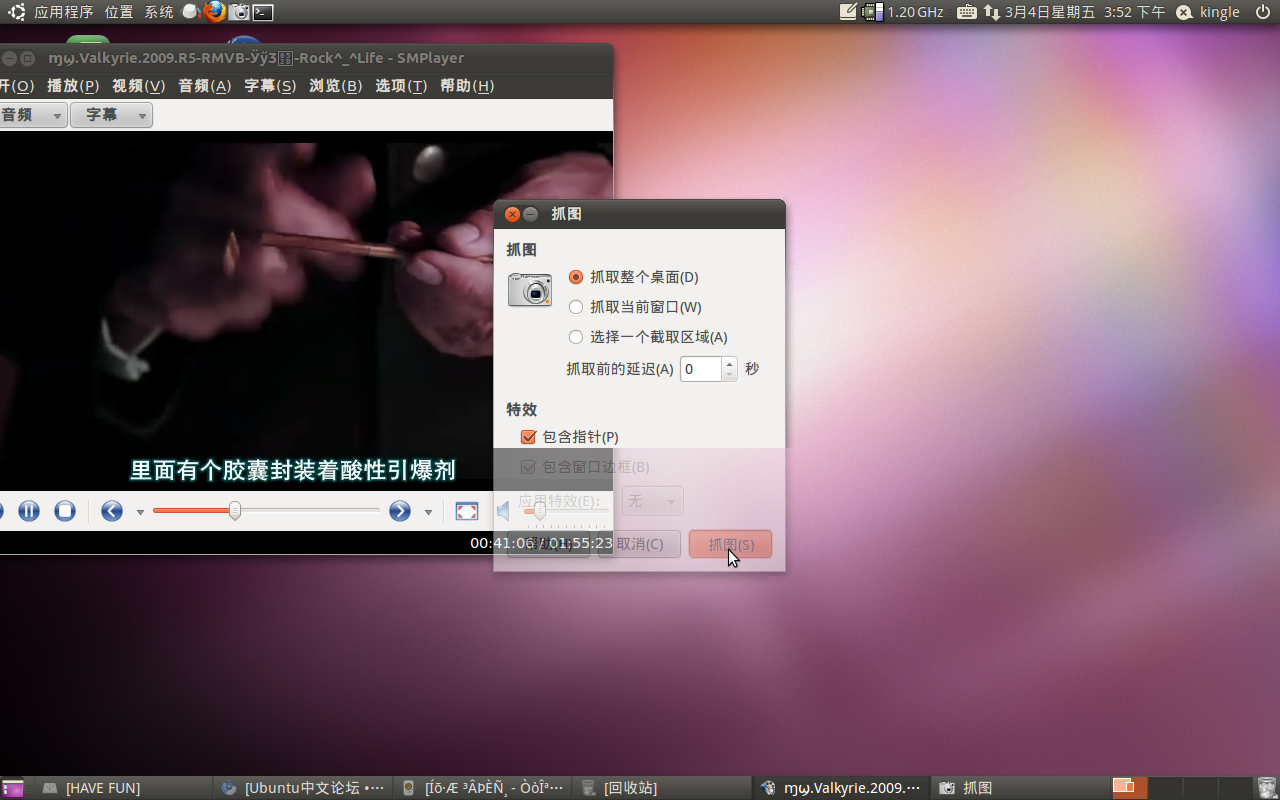1280x800 pixels.
Task: Mute audio via the speaker icon
Action: tap(504, 511)
